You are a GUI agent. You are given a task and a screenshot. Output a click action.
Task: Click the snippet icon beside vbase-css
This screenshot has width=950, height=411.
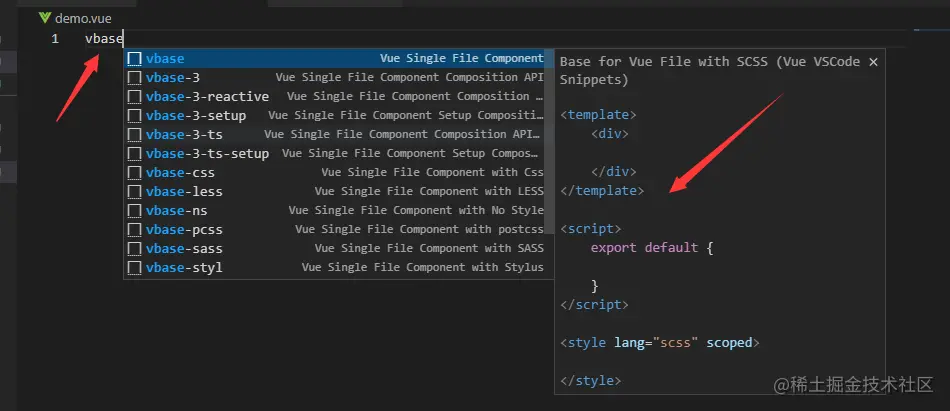pyautogui.click(x=135, y=173)
